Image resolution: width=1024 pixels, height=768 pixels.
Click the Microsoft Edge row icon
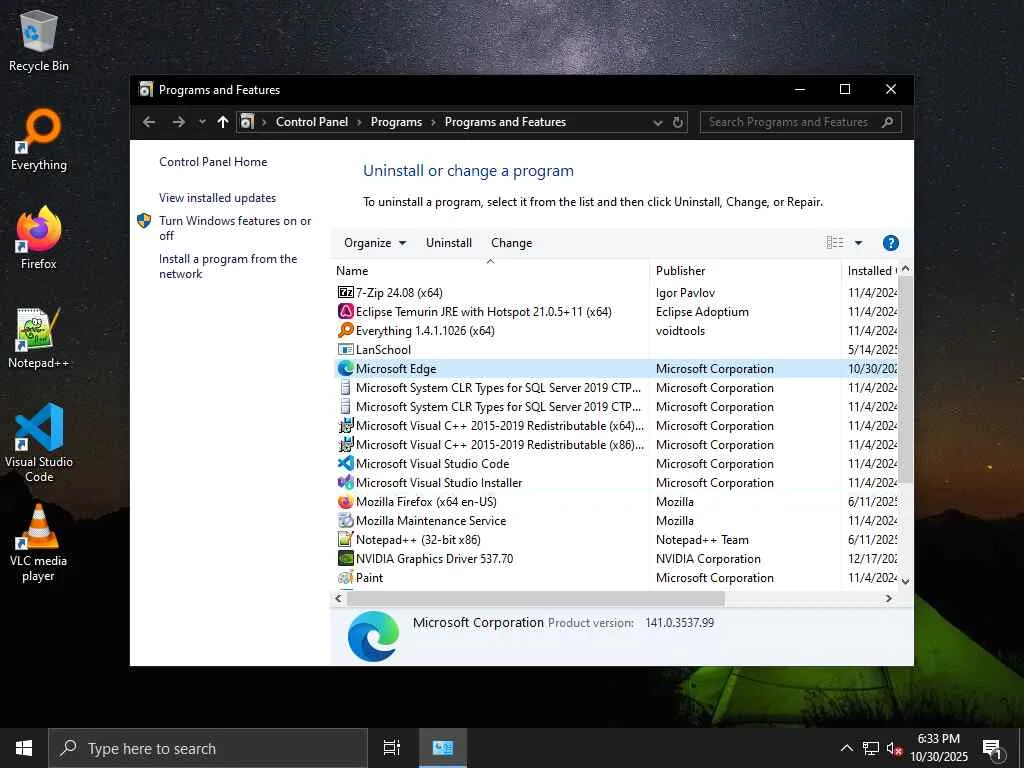(x=345, y=368)
